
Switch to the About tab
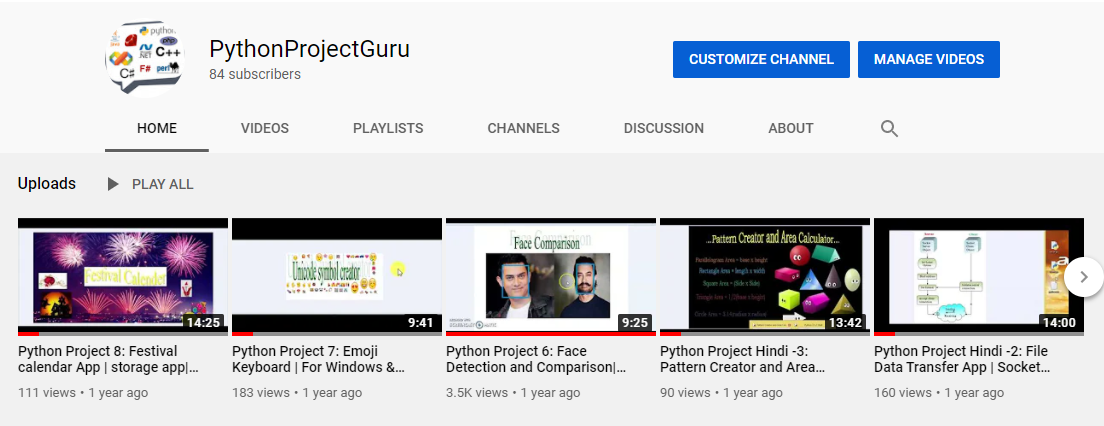[791, 128]
